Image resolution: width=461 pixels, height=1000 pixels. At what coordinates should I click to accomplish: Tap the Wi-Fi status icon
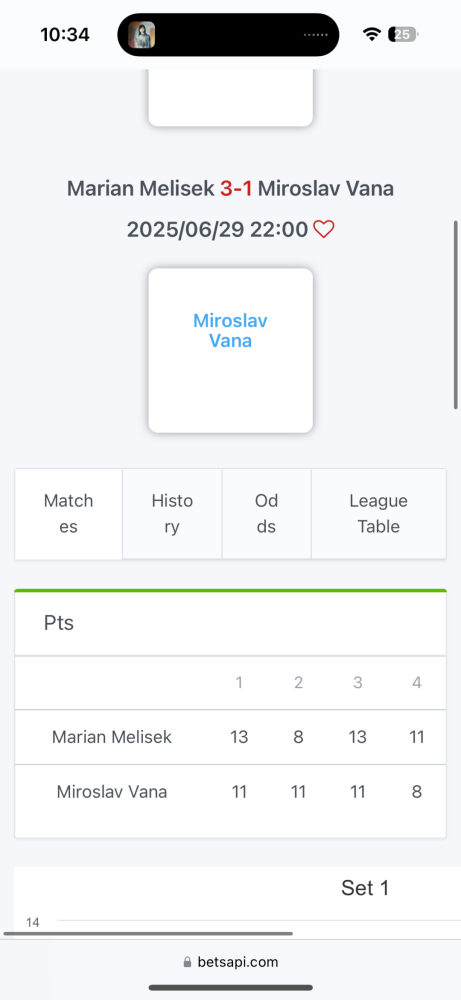[371, 34]
